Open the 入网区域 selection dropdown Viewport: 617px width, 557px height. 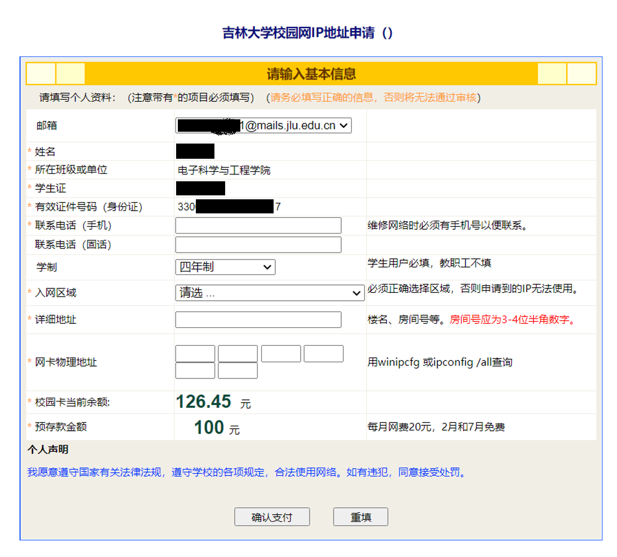coord(270,293)
